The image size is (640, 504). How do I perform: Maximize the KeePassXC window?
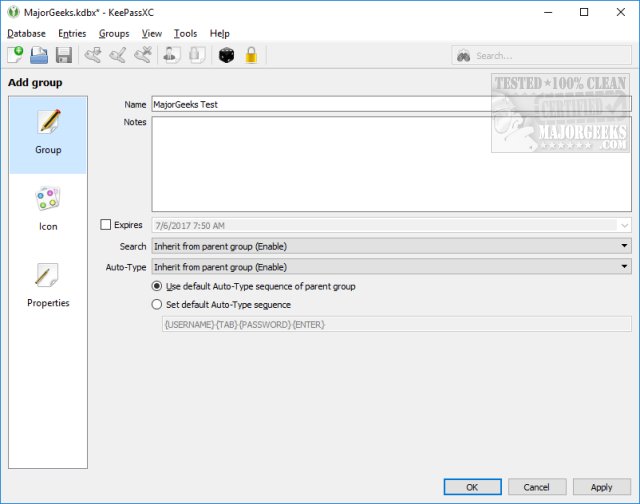(x=584, y=12)
